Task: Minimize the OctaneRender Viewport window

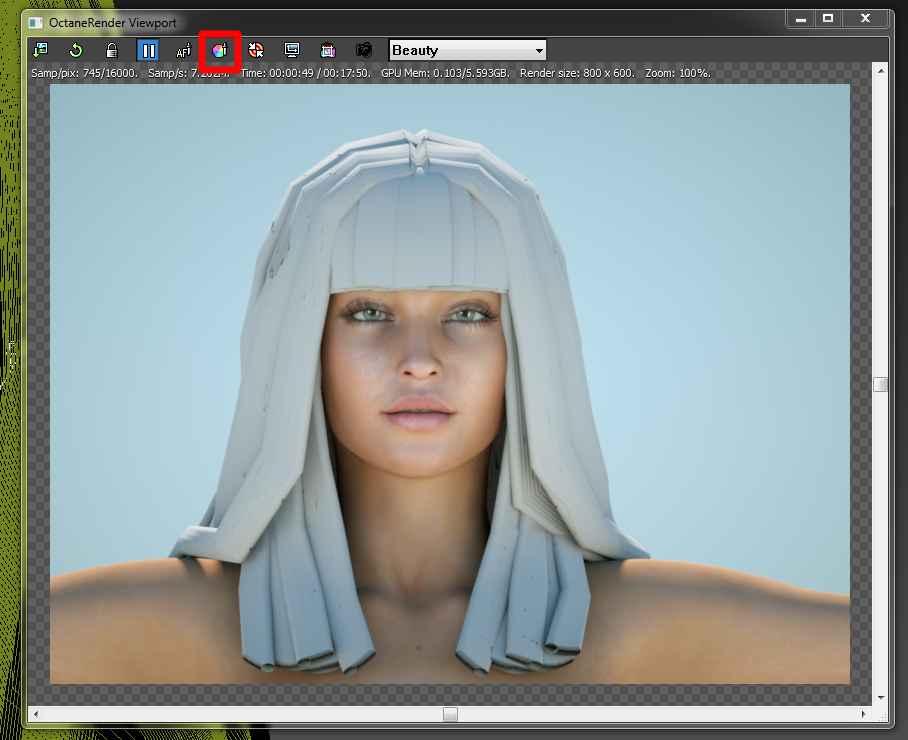Action: (x=801, y=19)
